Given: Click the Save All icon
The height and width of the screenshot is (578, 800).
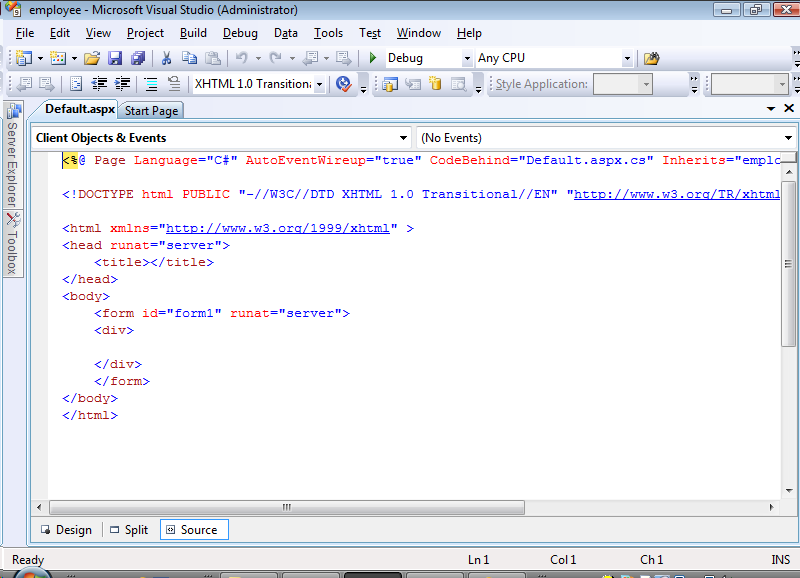Looking at the screenshot, I should (x=137, y=58).
